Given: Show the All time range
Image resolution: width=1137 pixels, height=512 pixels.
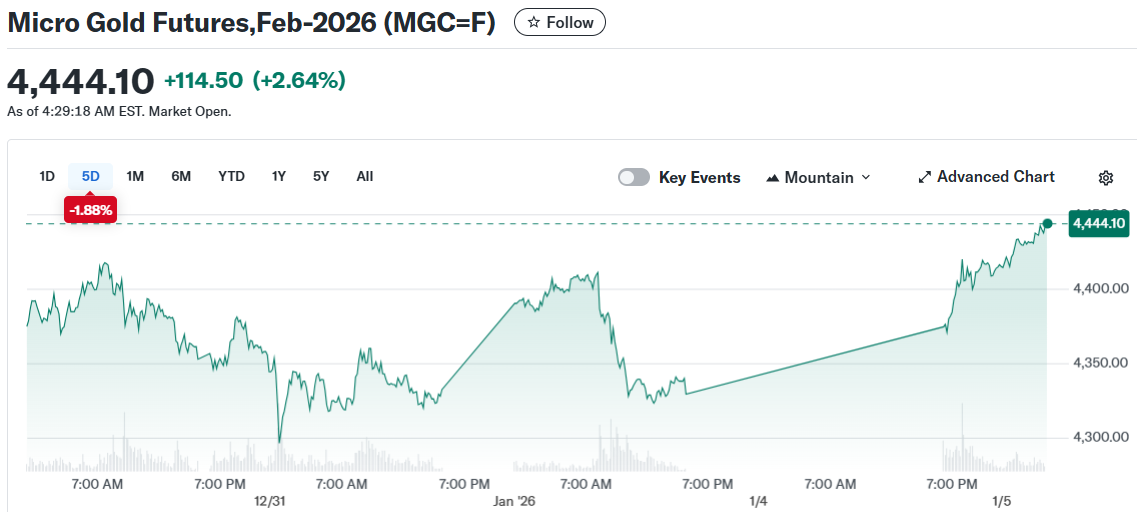Looking at the screenshot, I should point(365,176).
